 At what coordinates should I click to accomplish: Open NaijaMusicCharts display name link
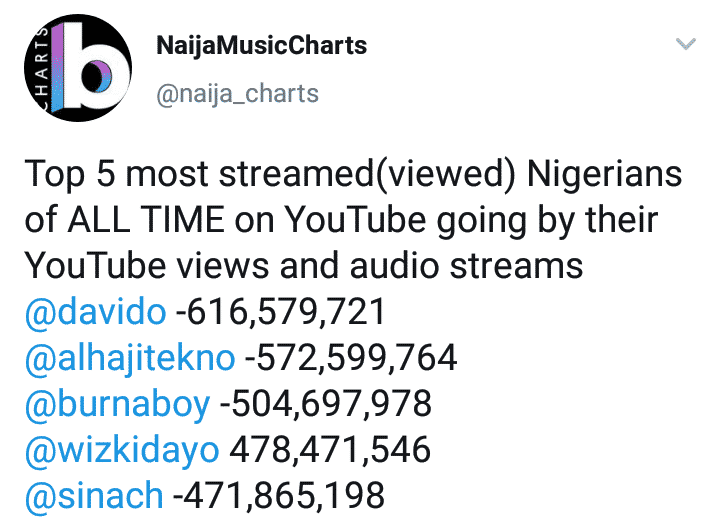[x=262, y=45]
